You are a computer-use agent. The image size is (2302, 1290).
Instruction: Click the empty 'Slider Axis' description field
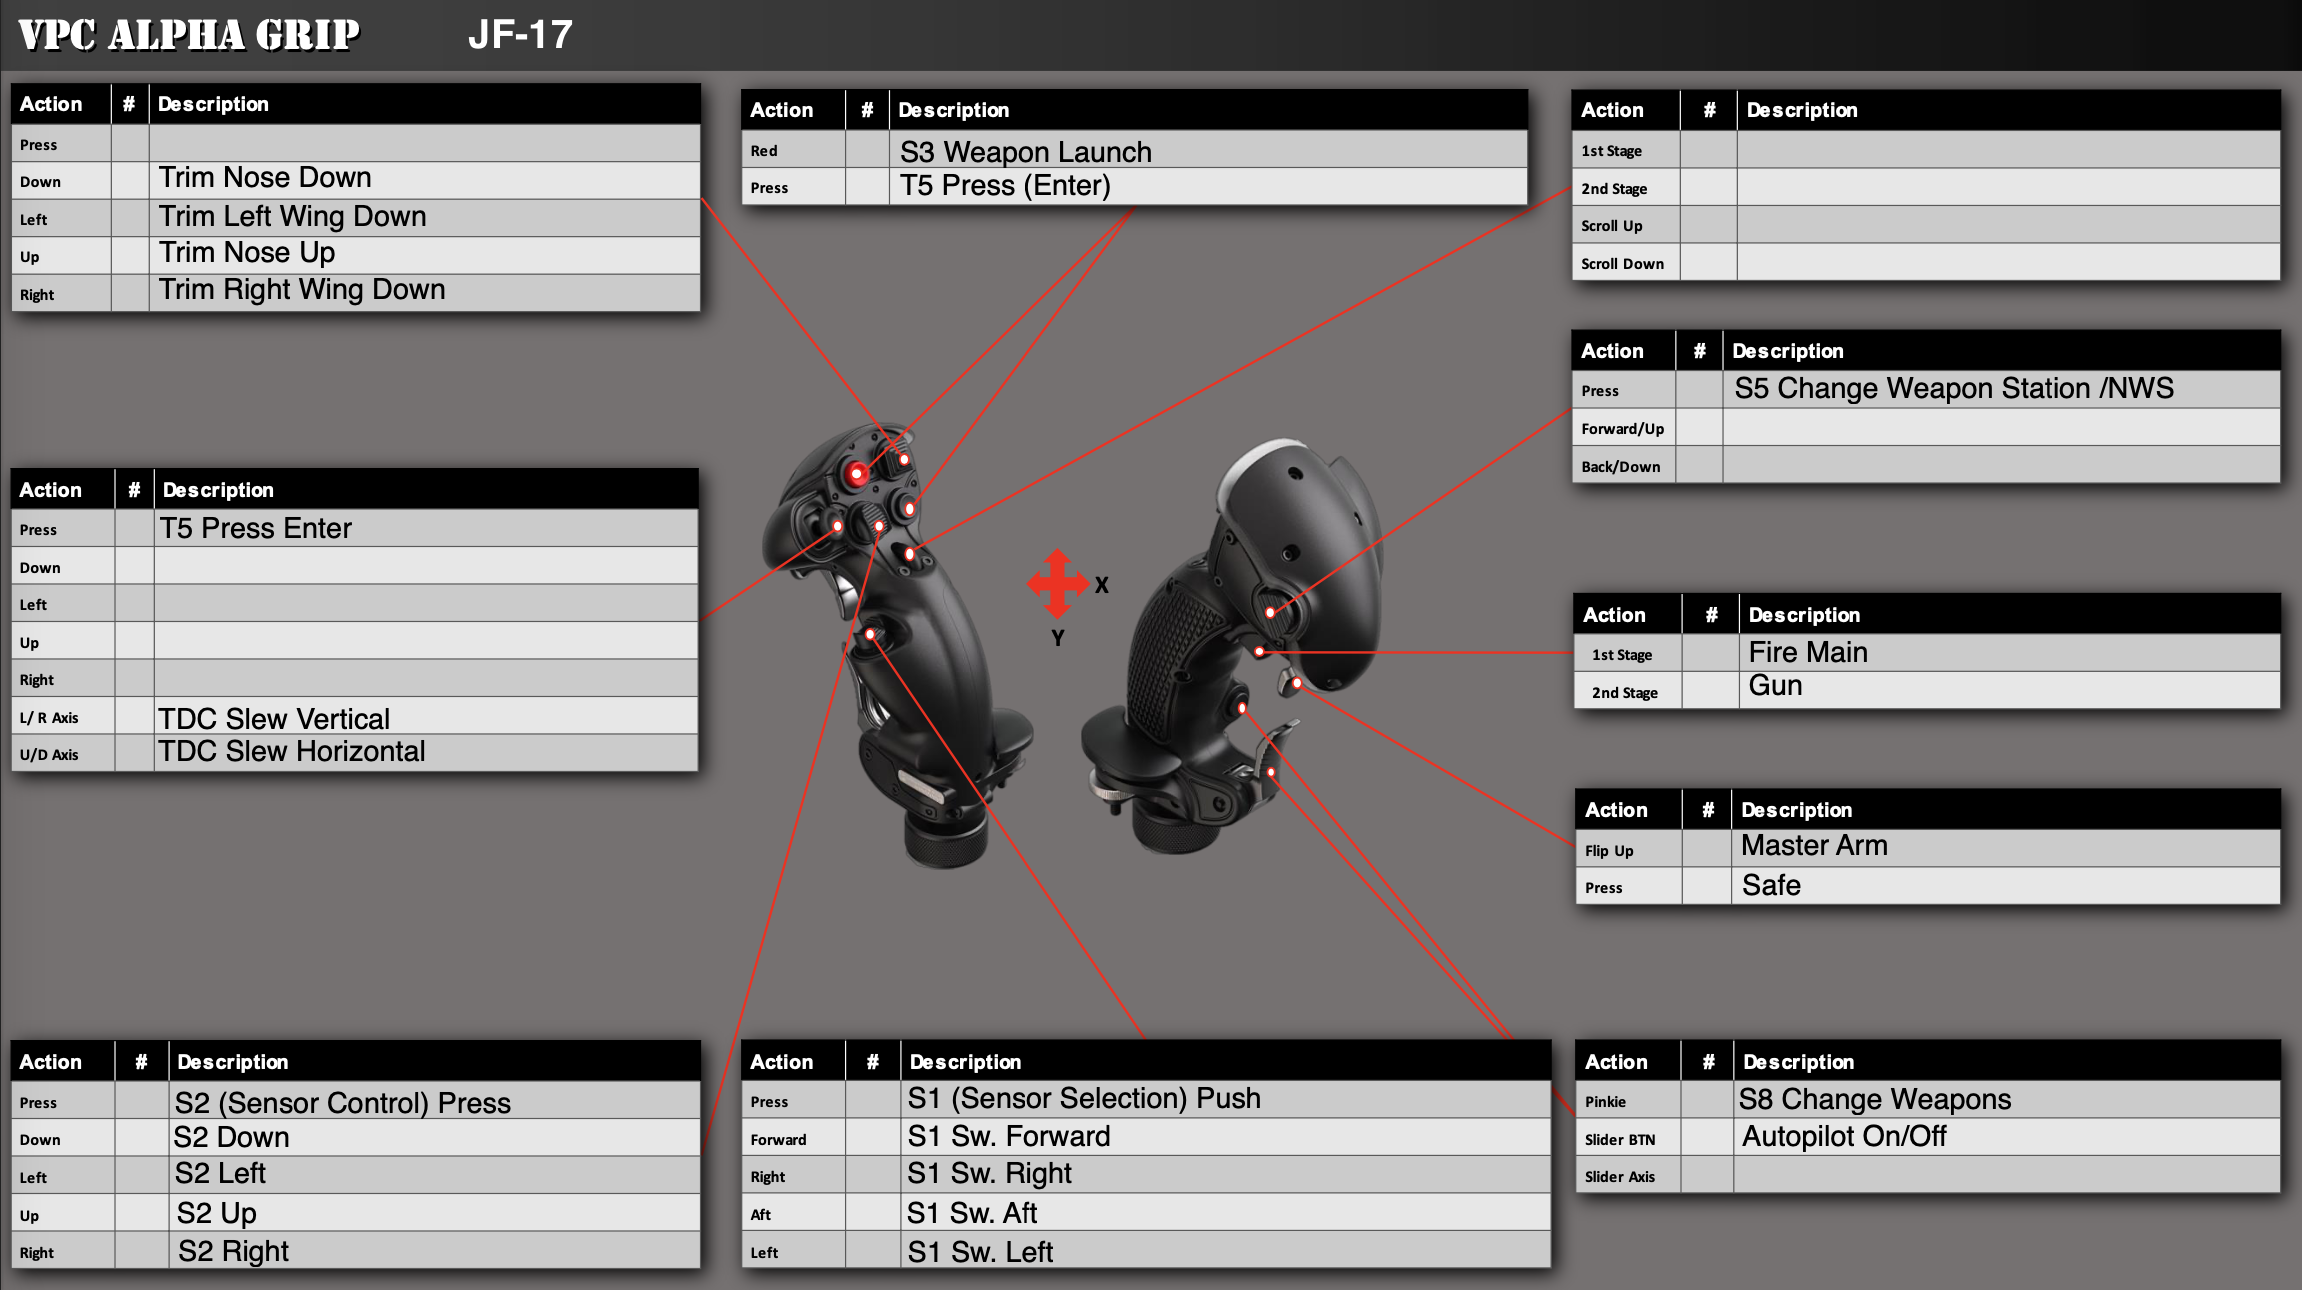tap(2005, 1176)
